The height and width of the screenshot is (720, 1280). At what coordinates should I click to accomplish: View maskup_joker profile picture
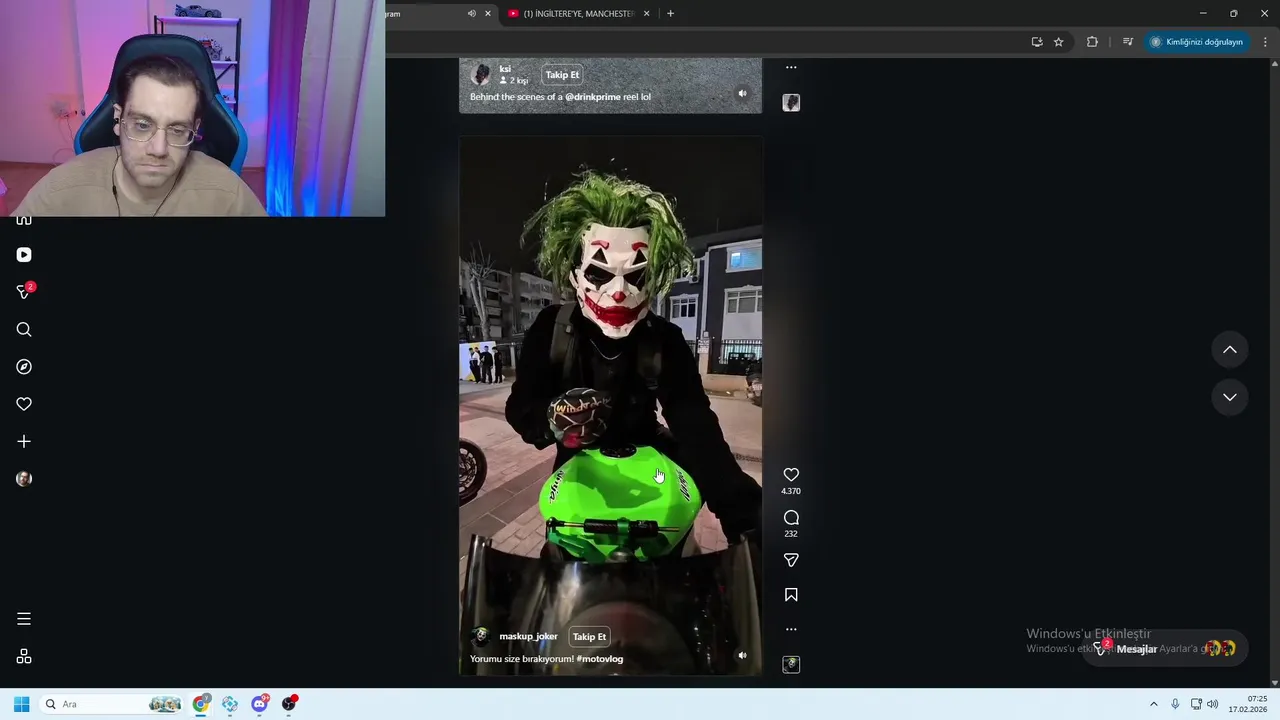tap(481, 637)
